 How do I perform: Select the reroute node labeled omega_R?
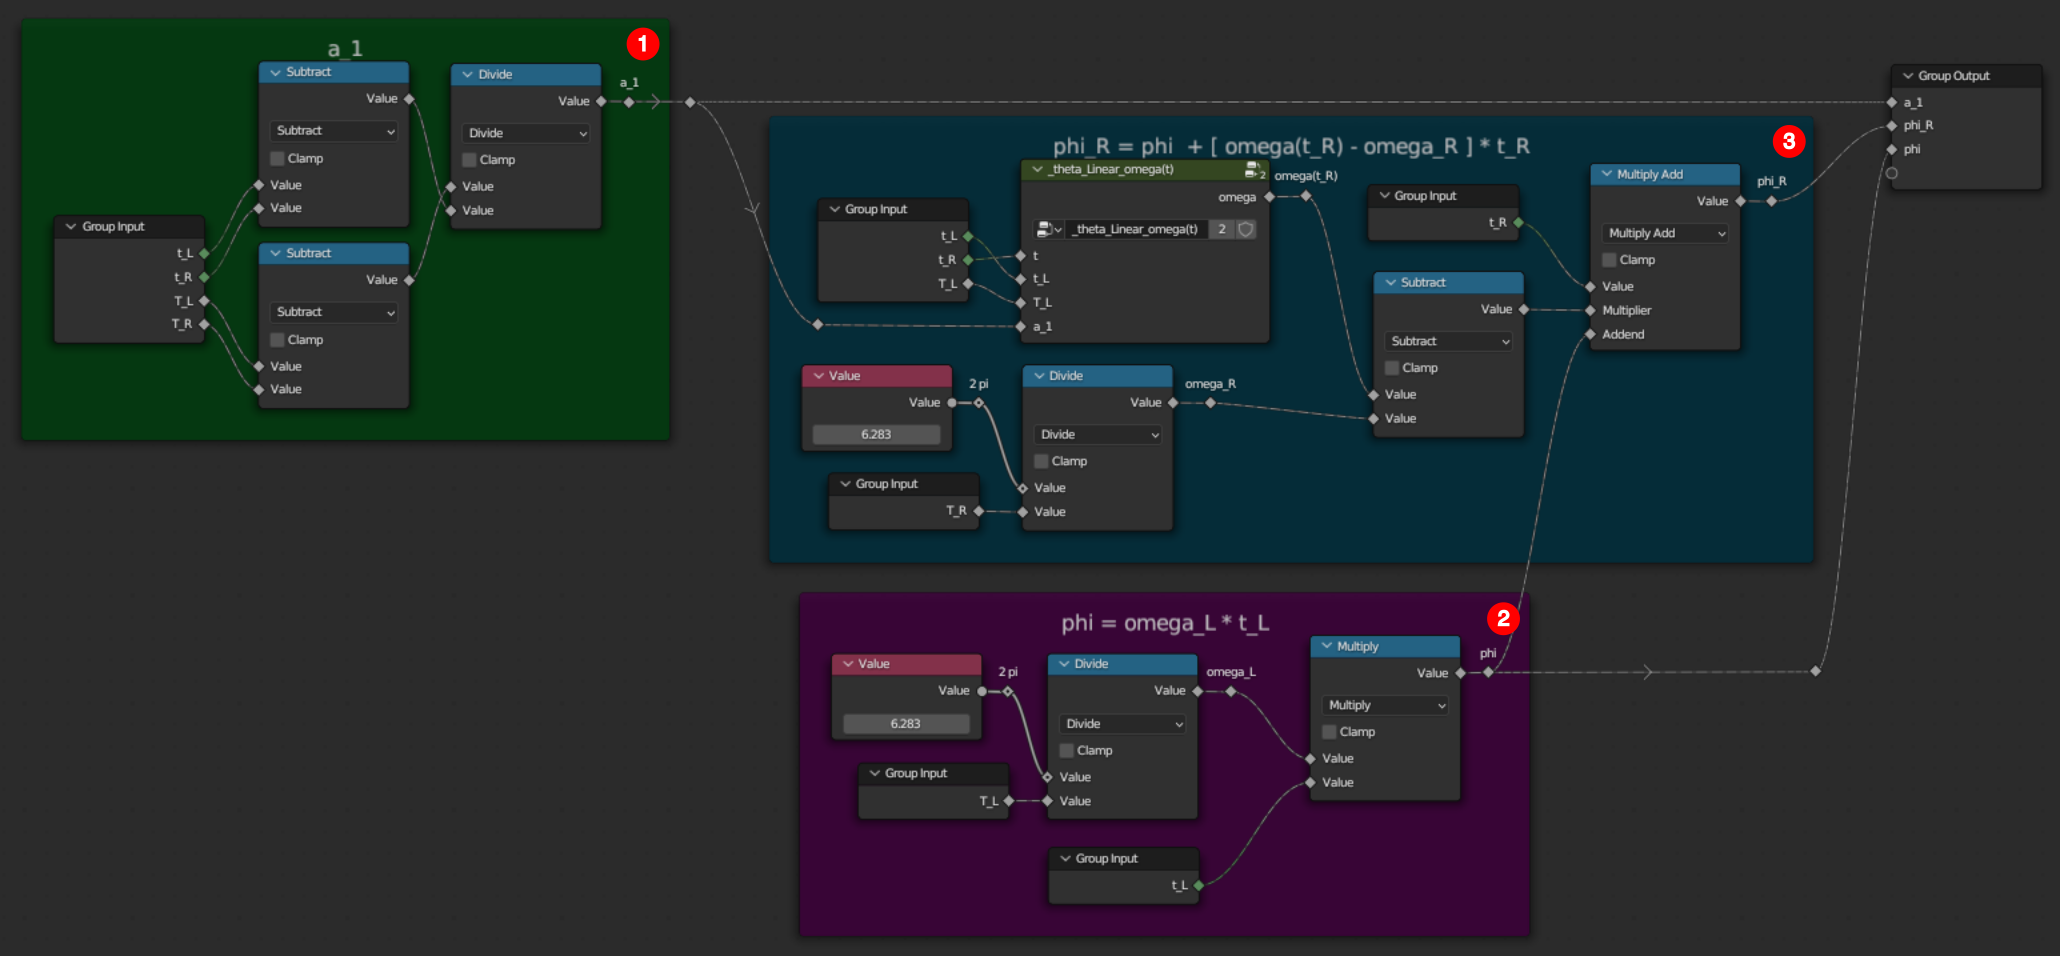(x=1210, y=403)
